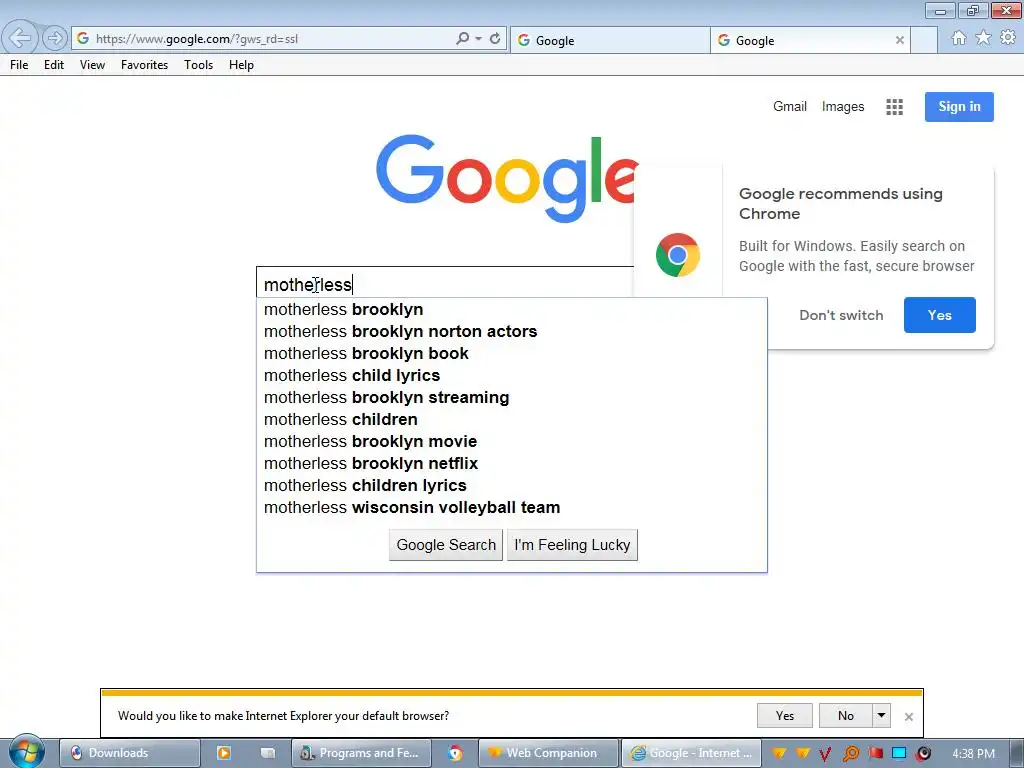Open Programs and Features taskbar item

361,753
